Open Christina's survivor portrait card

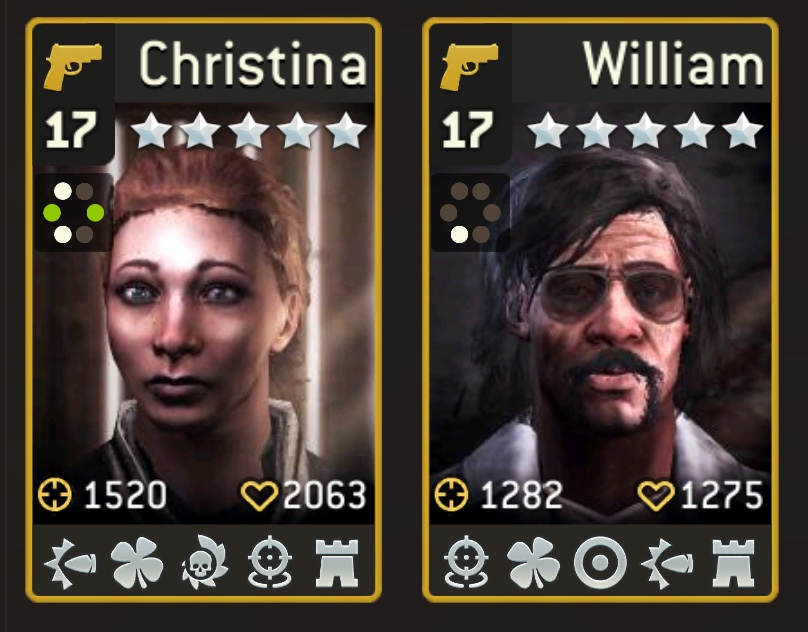(204, 309)
